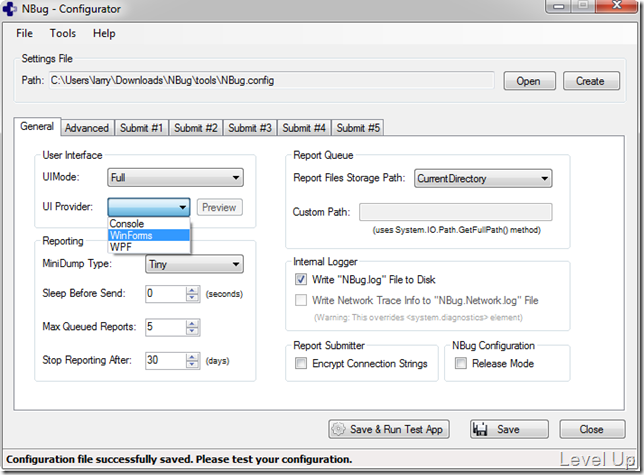Click the status message 'Configuration file successfully saved'
644x475 pixels.
point(179,459)
